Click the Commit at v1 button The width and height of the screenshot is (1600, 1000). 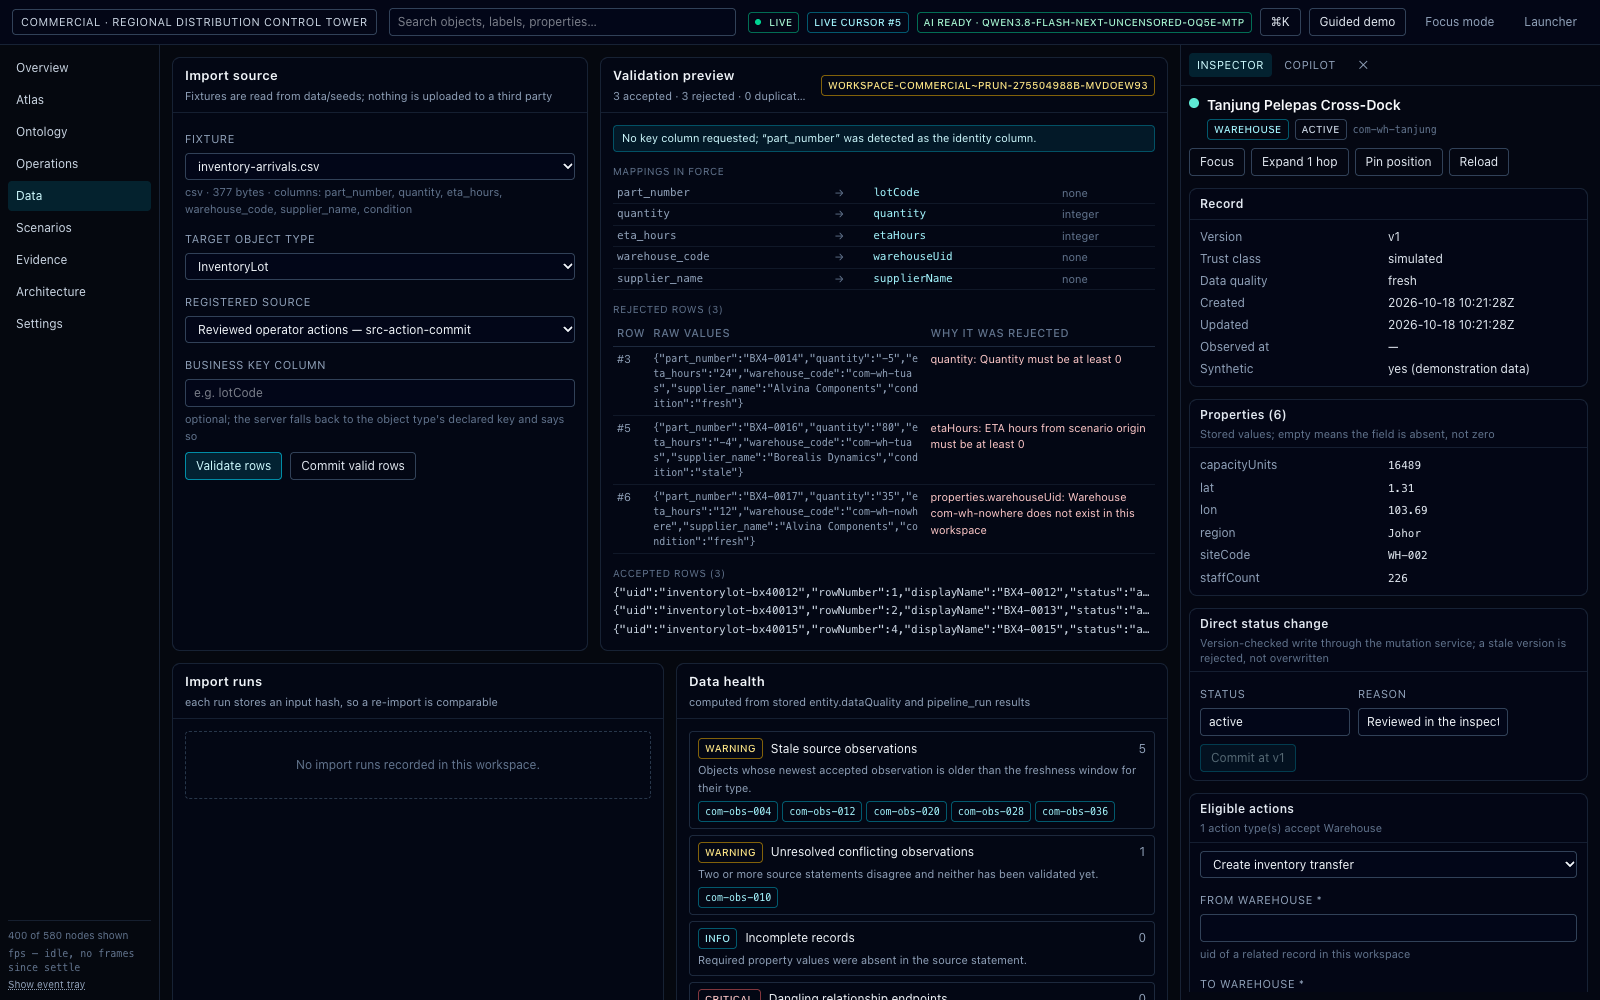1248,758
